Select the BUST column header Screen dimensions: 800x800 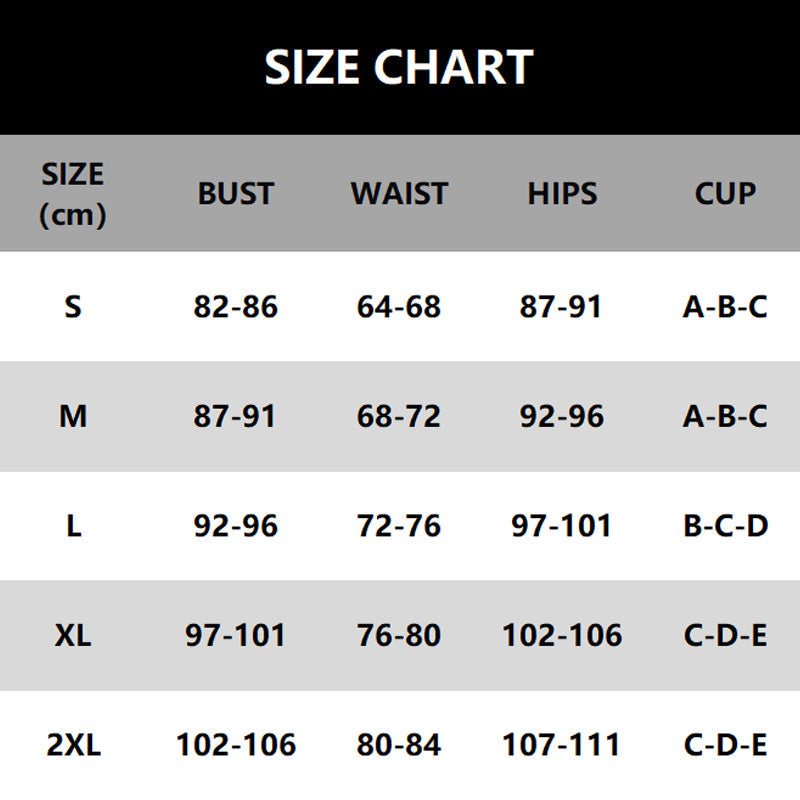[235, 193]
